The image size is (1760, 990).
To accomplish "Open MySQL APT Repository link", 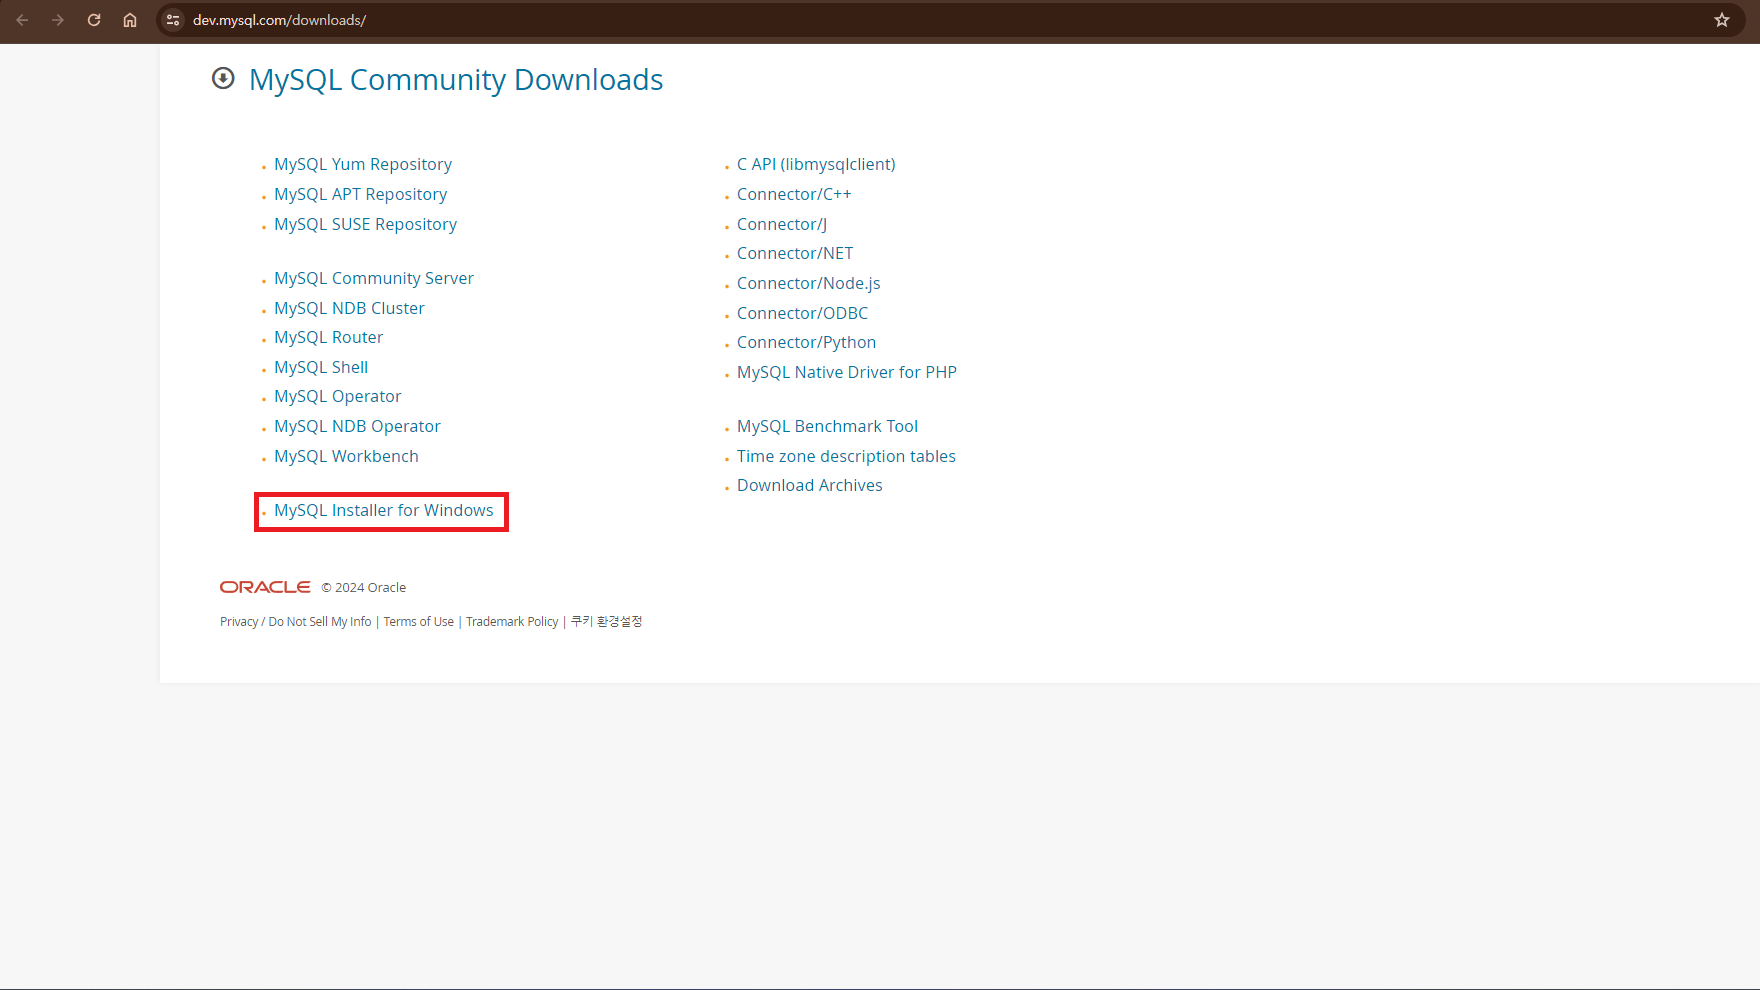I will [x=360, y=194].
